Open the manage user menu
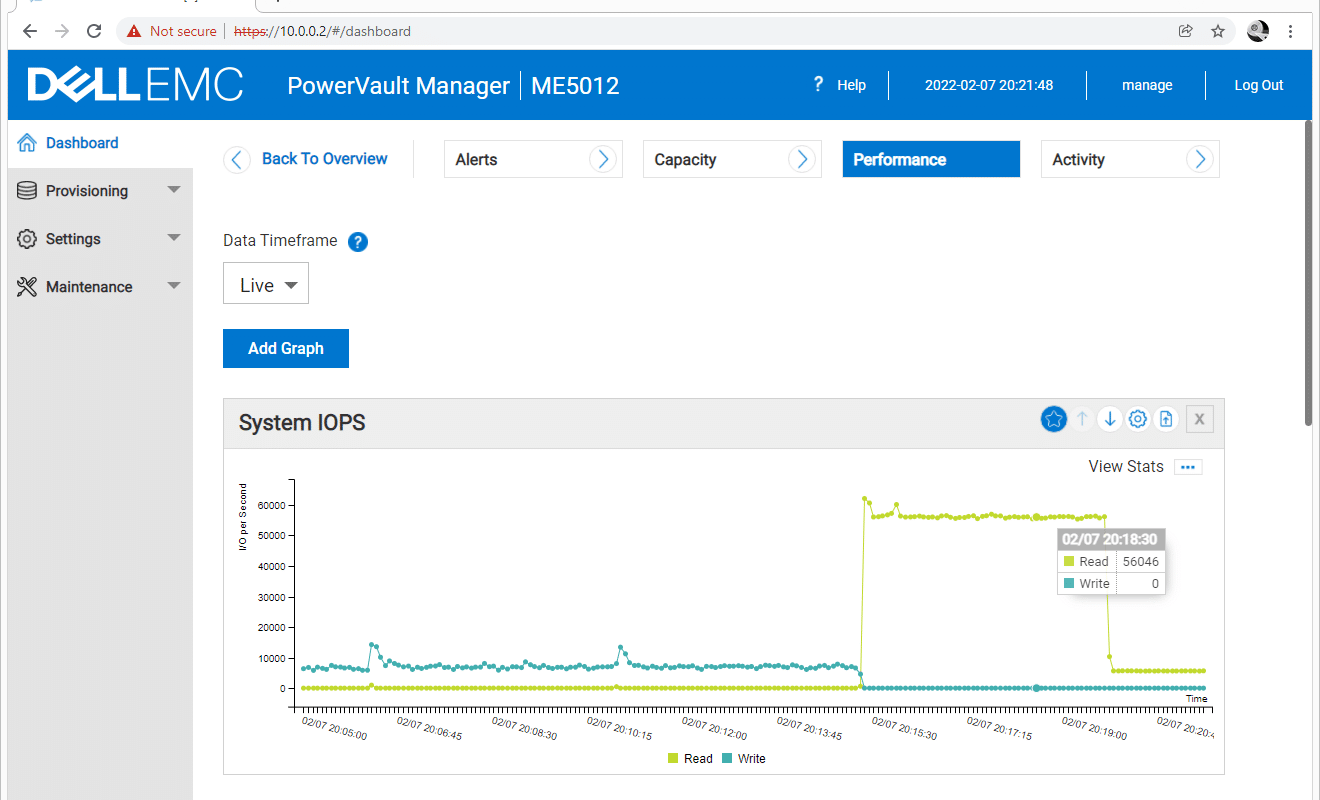Image resolution: width=1320 pixels, height=800 pixels. click(x=1147, y=85)
